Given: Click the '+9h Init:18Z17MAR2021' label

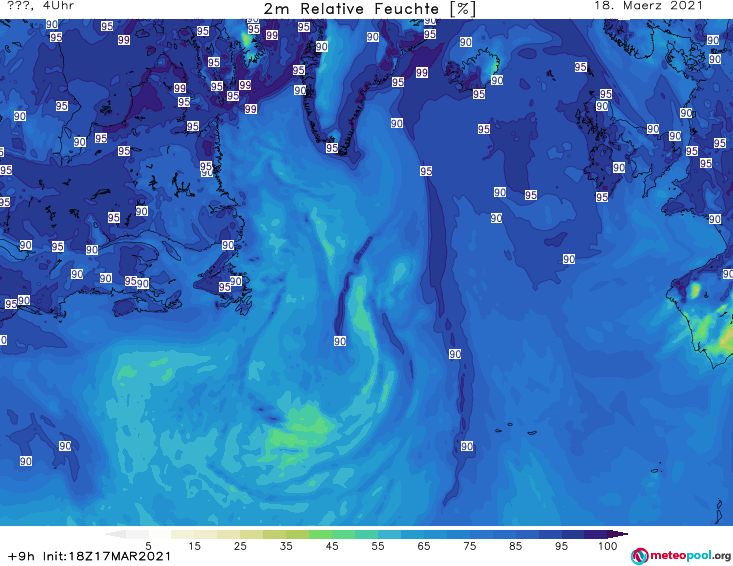Looking at the screenshot, I should [89, 556].
